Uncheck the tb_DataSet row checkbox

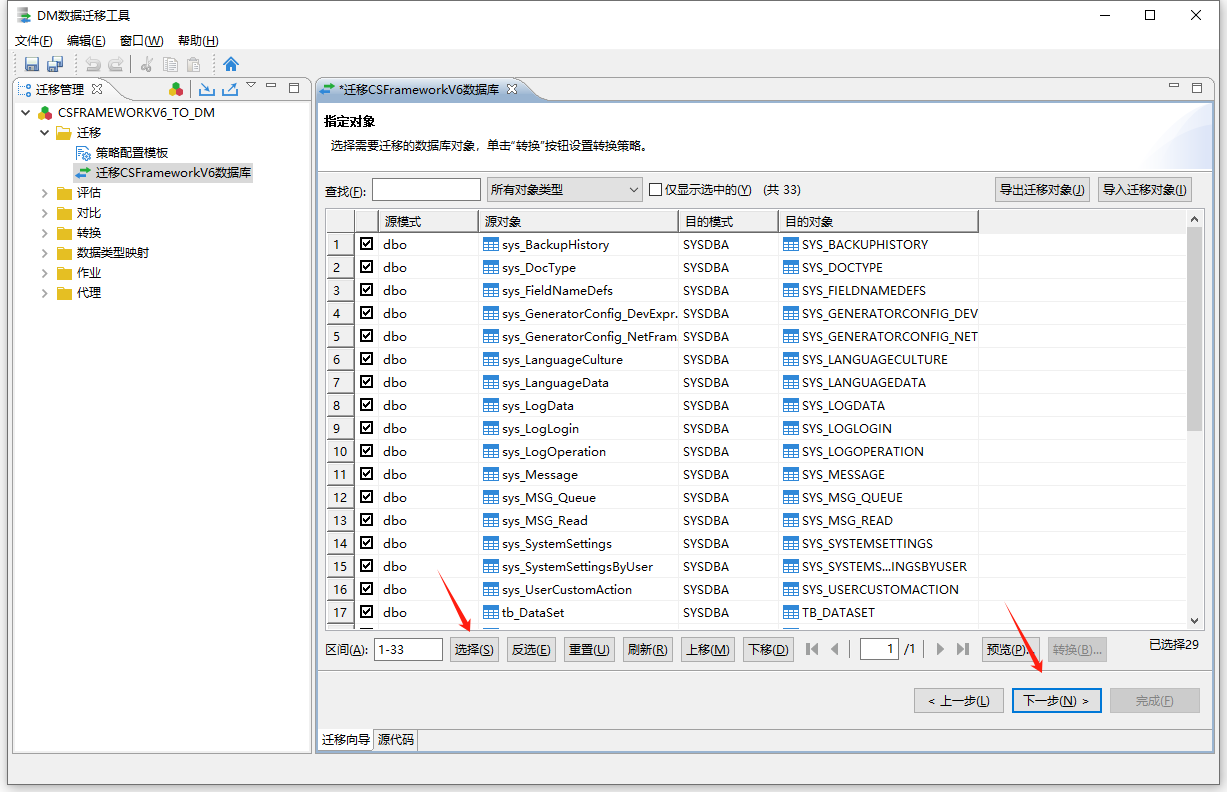coord(366,611)
